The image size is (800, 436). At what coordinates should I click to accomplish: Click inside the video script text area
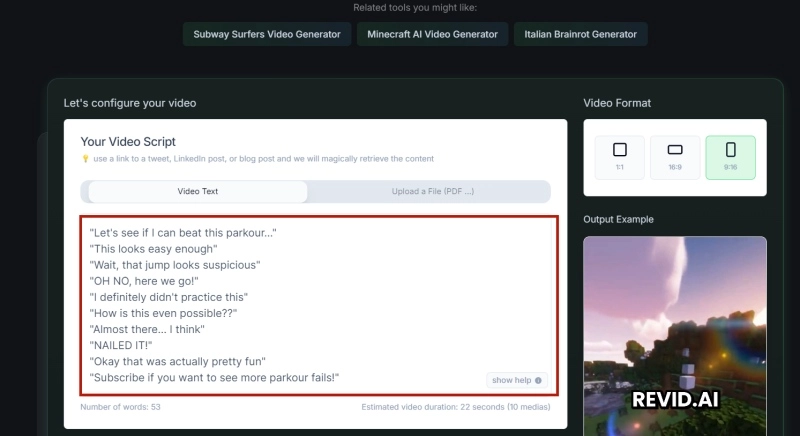point(319,305)
